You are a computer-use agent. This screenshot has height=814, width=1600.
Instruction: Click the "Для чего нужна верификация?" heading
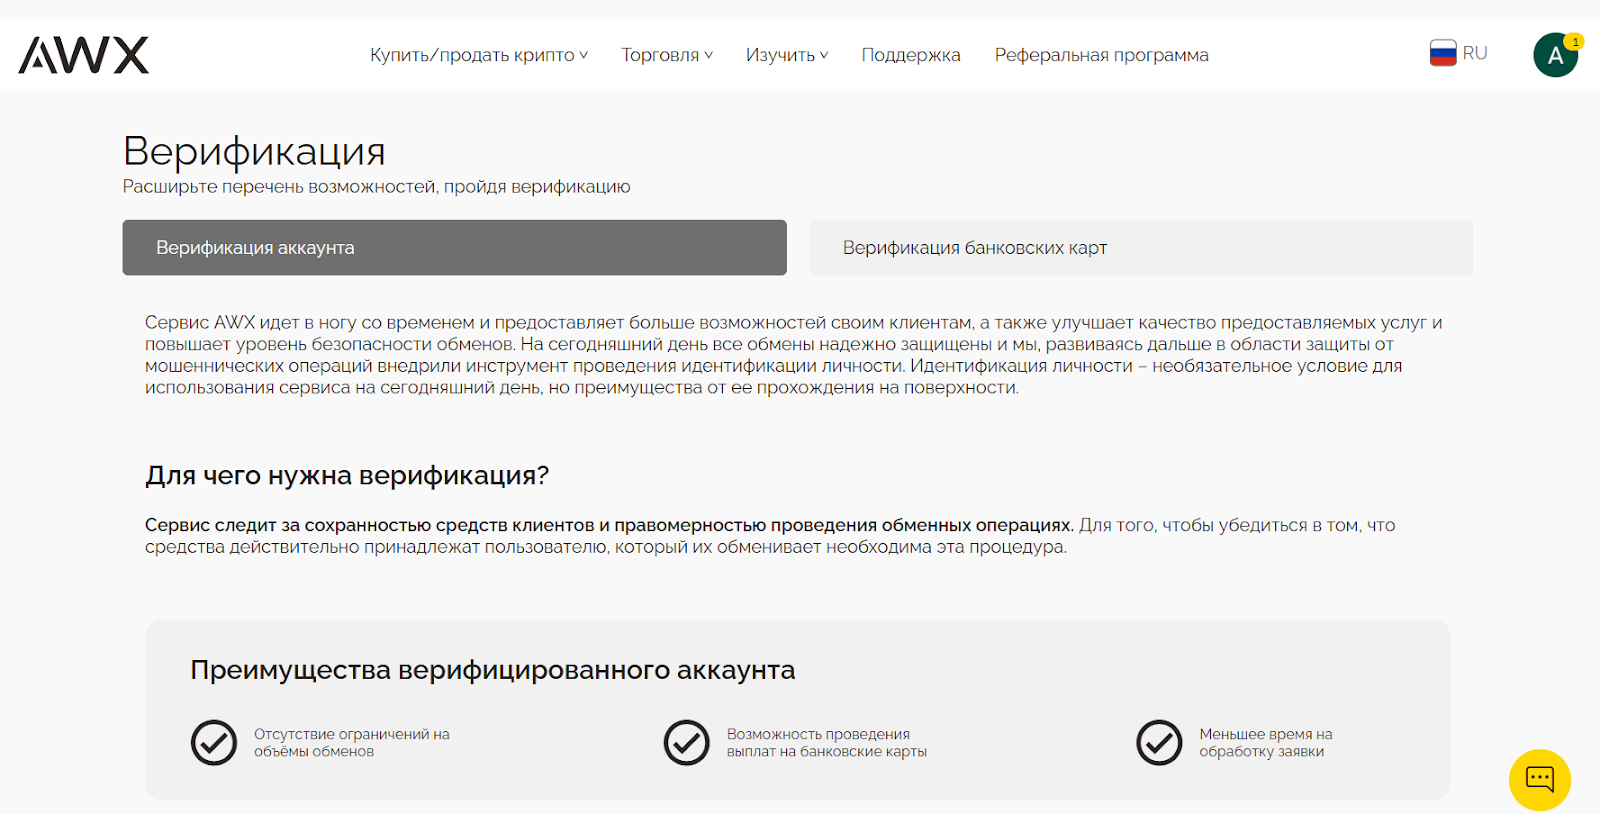pyautogui.click(x=347, y=475)
